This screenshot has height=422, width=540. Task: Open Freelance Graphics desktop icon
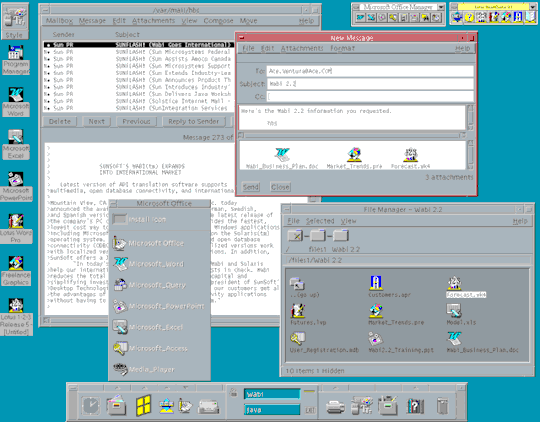point(15,271)
